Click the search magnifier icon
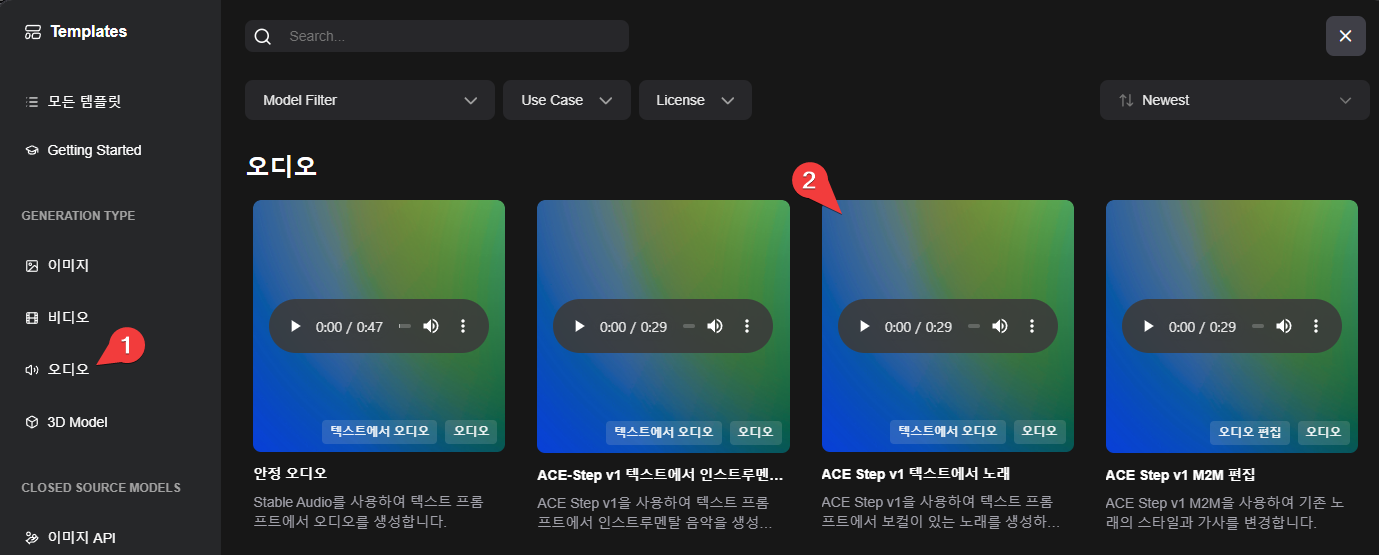The width and height of the screenshot is (1379, 555). pyautogui.click(x=263, y=37)
